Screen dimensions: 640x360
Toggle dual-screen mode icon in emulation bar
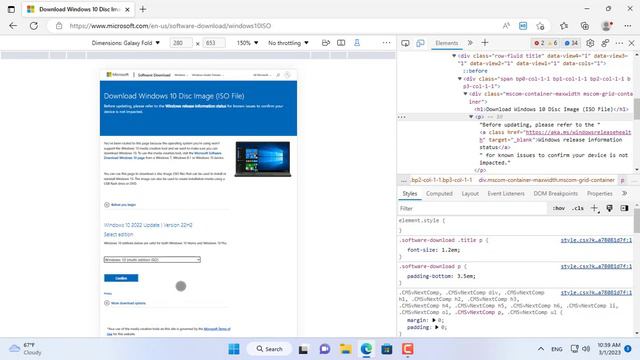[341, 43]
